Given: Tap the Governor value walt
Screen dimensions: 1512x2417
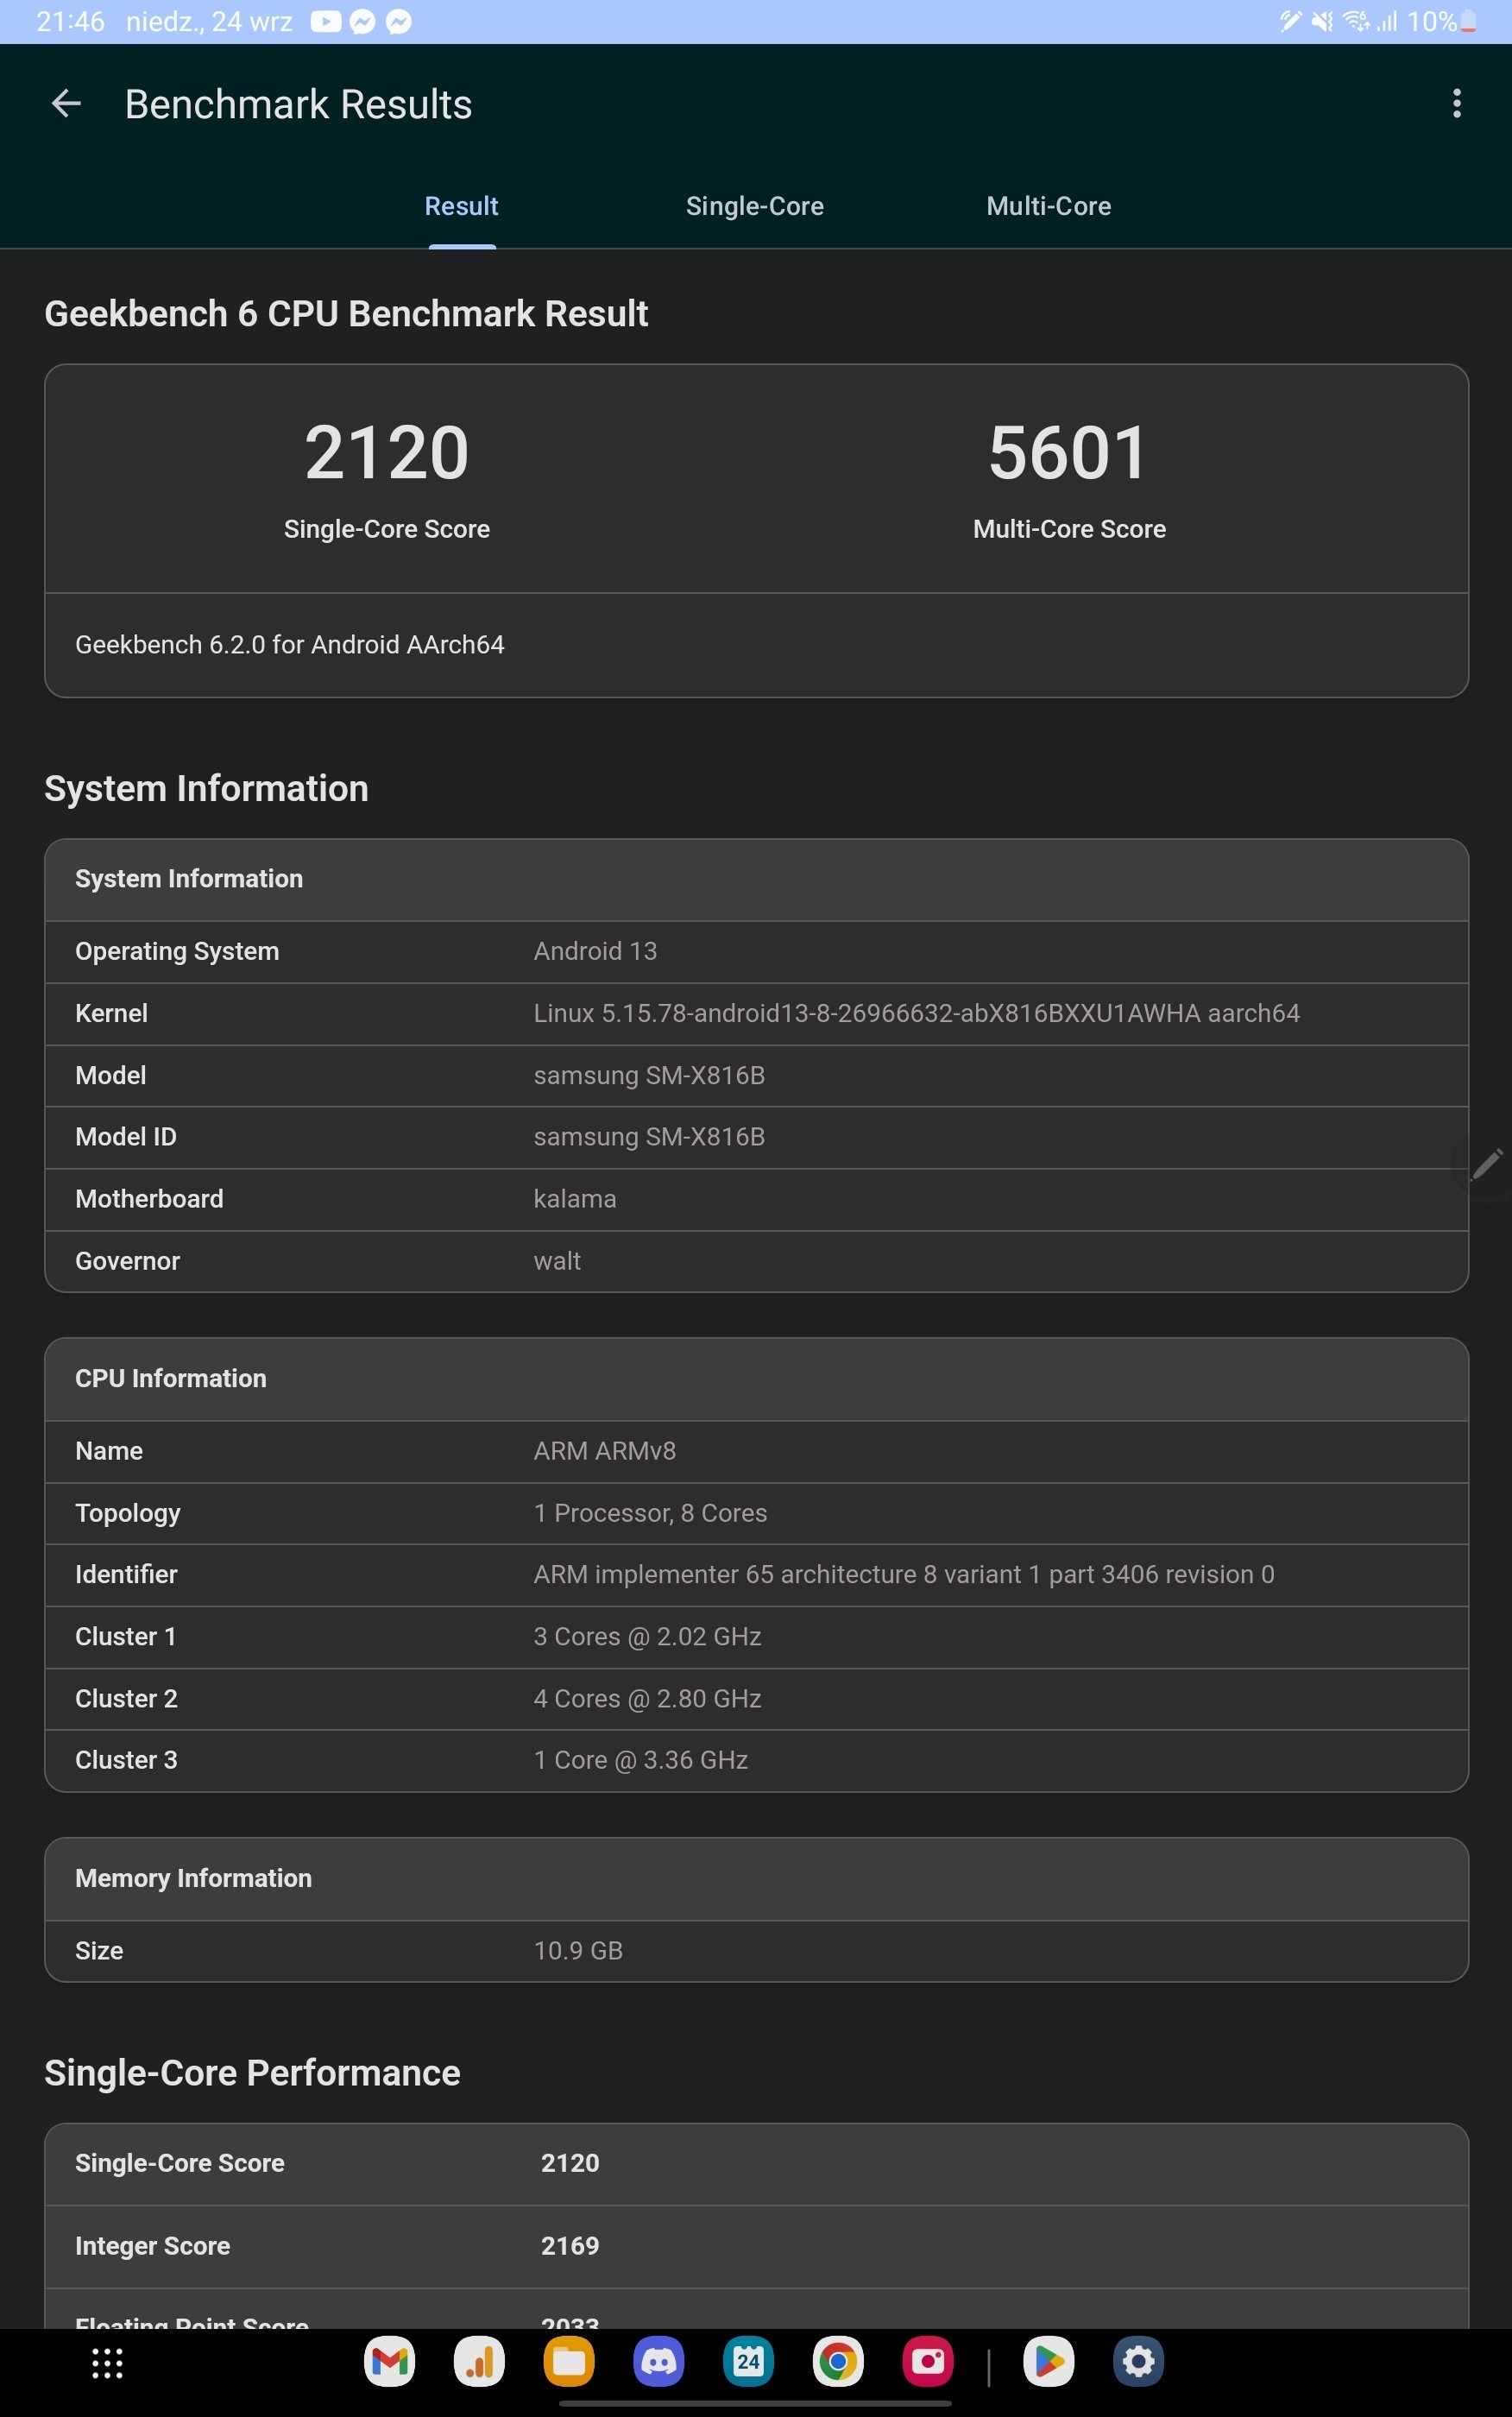Looking at the screenshot, I should pos(557,1261).
